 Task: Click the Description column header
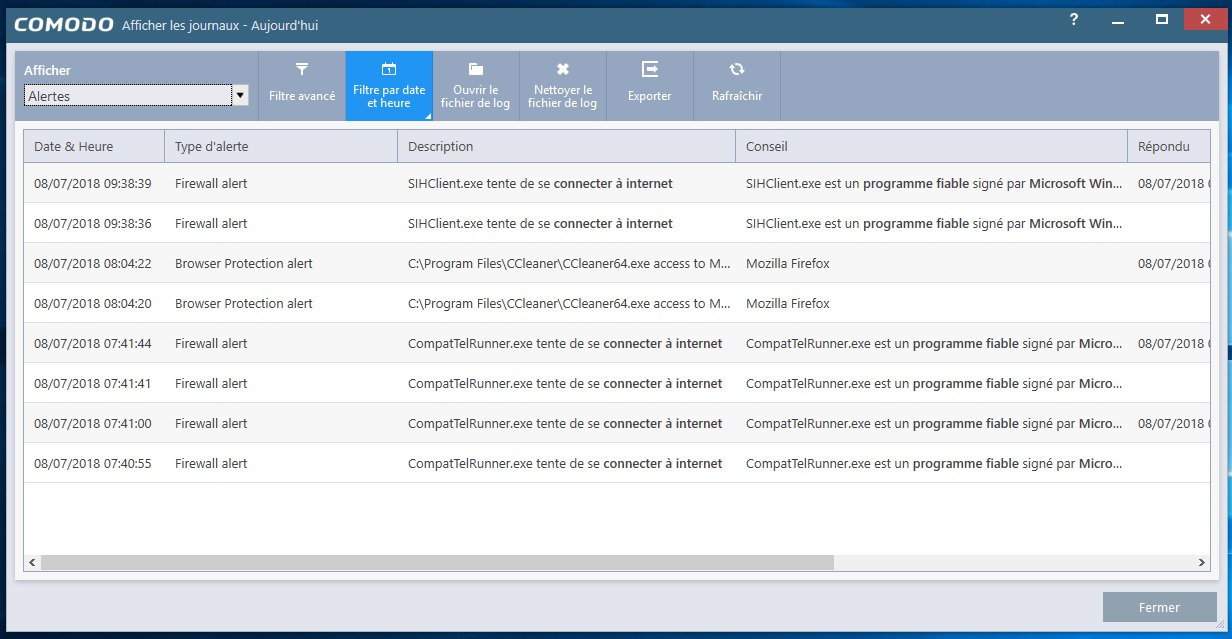point(566,146)
